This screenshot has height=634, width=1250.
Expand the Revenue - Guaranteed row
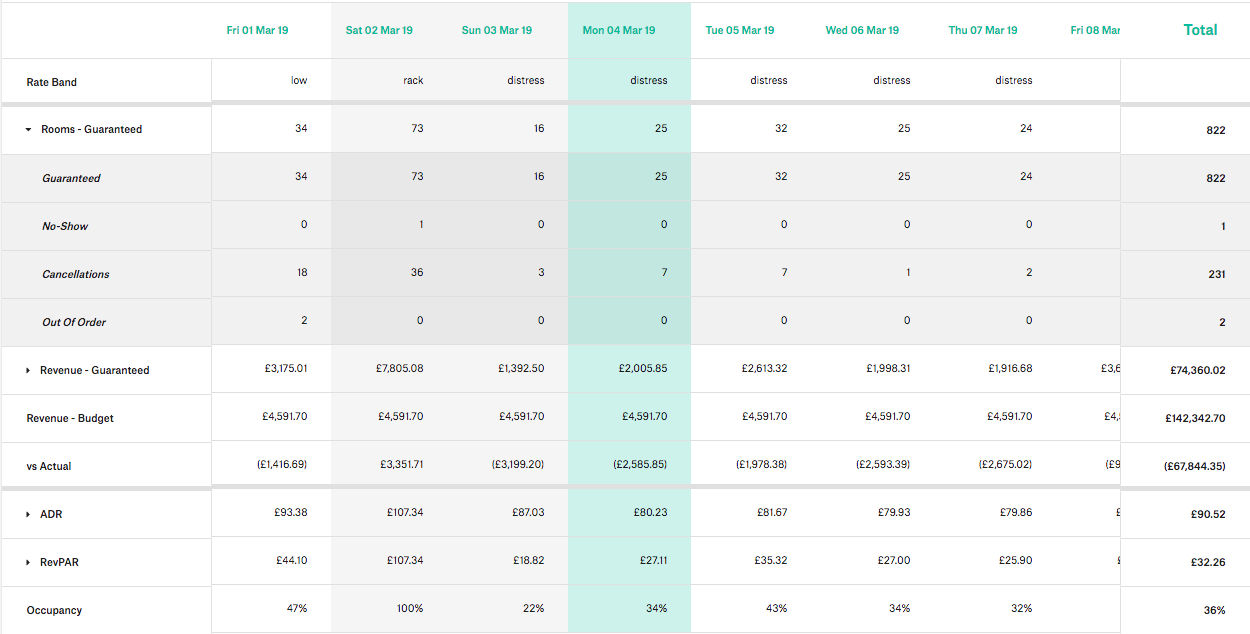(28, 371)
